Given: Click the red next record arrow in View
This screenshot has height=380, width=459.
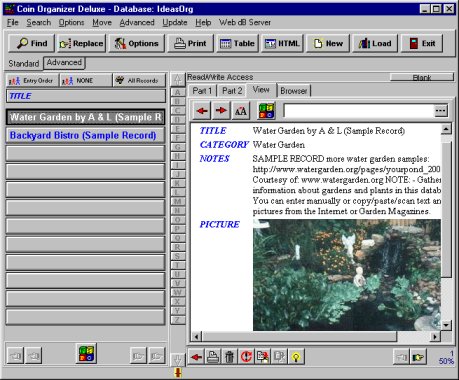Looking at the screenshot, I should pos(221,111).
